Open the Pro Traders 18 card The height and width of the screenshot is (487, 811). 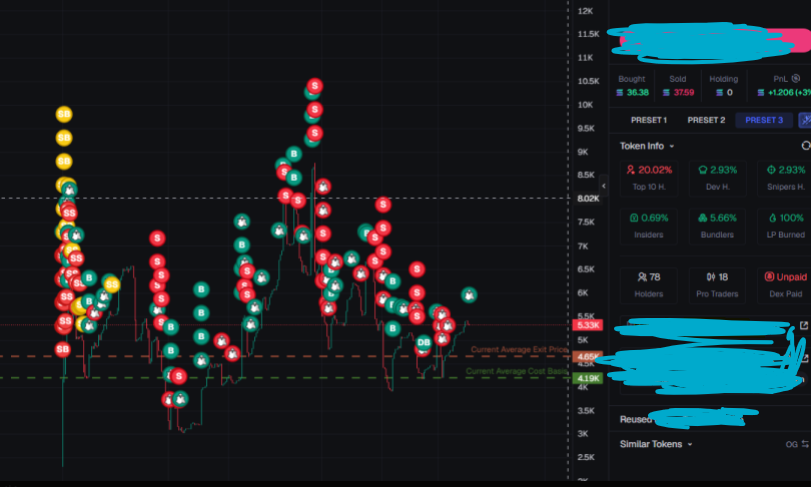(717, 285)
